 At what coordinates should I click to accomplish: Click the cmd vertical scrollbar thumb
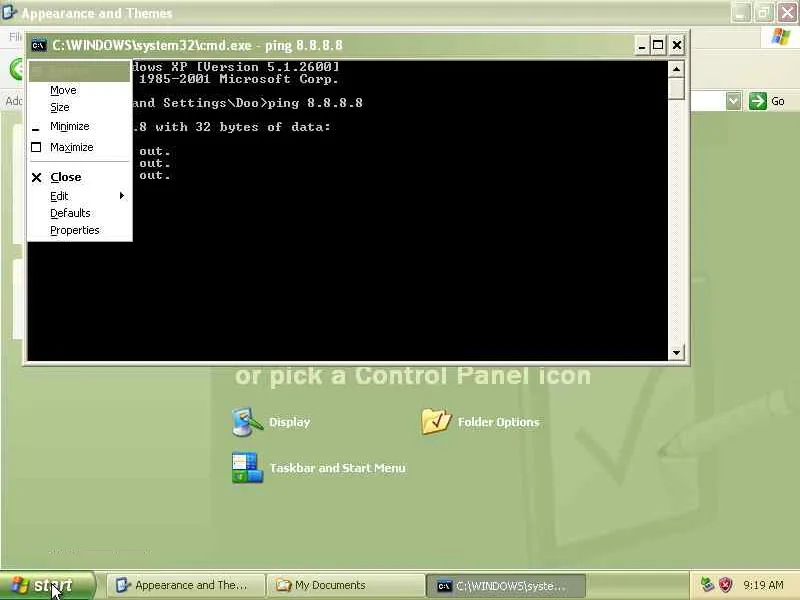coord(676,88)
